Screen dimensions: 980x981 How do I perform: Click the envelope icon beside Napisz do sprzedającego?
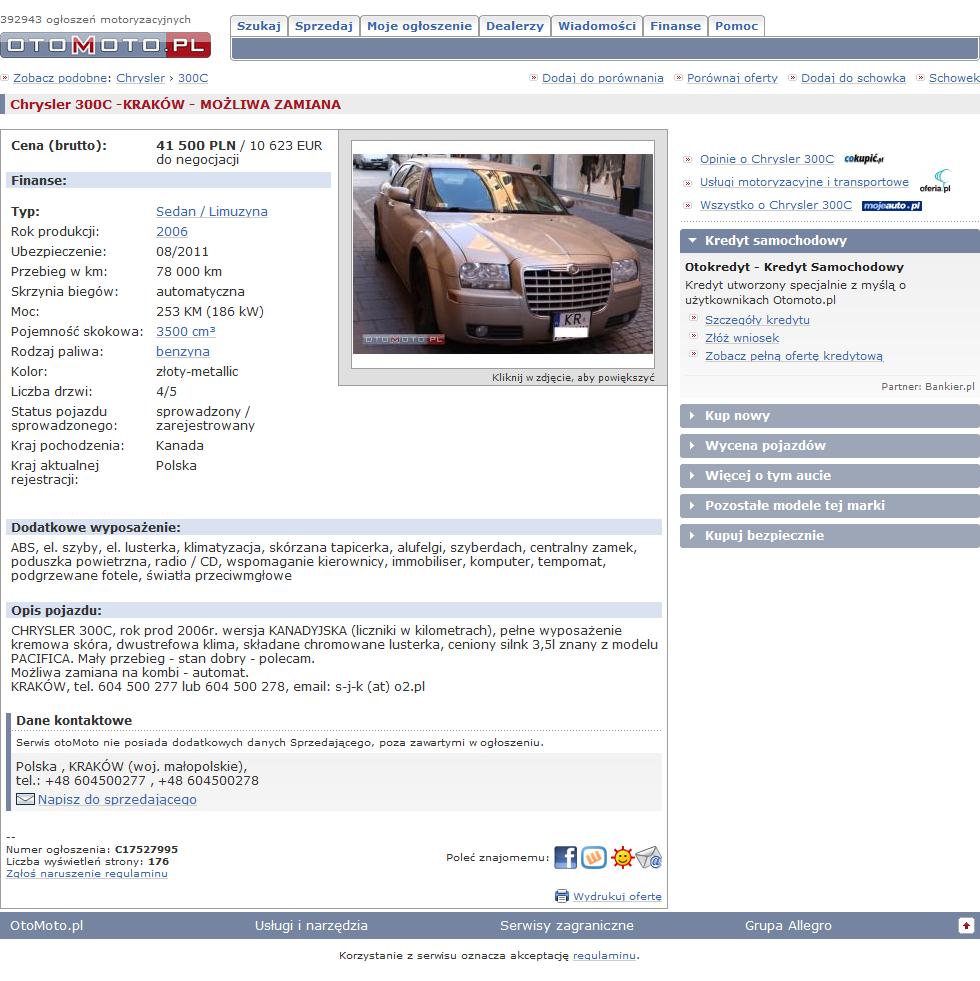point(25,799)
